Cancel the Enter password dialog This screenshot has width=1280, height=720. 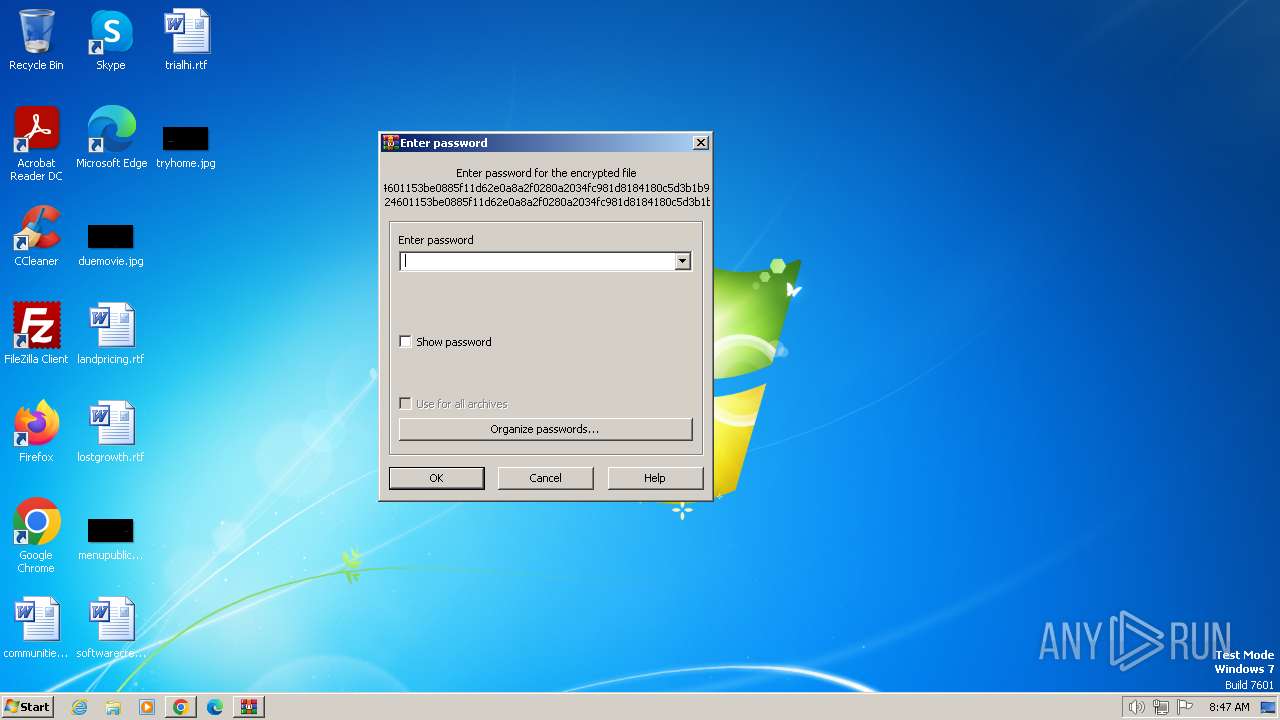545,478
